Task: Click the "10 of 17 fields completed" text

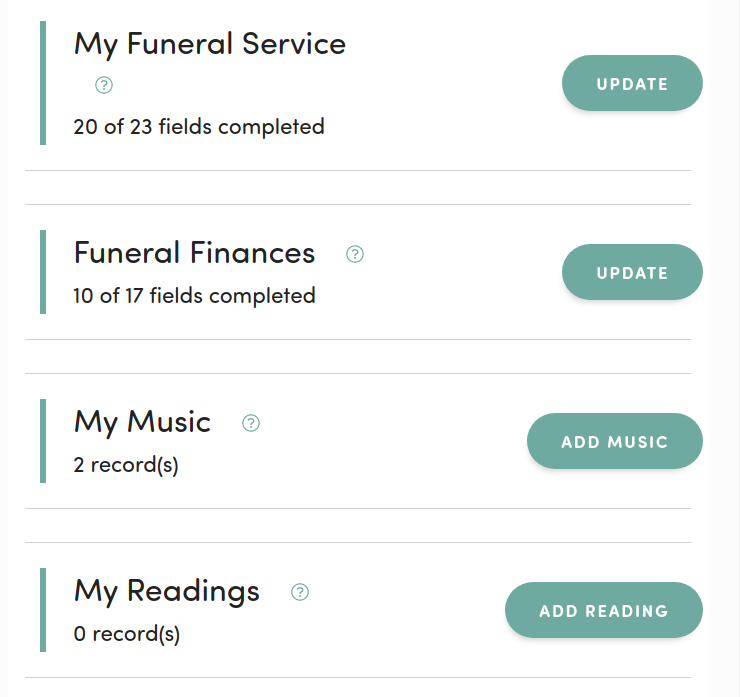Action: tap(194, 296)
